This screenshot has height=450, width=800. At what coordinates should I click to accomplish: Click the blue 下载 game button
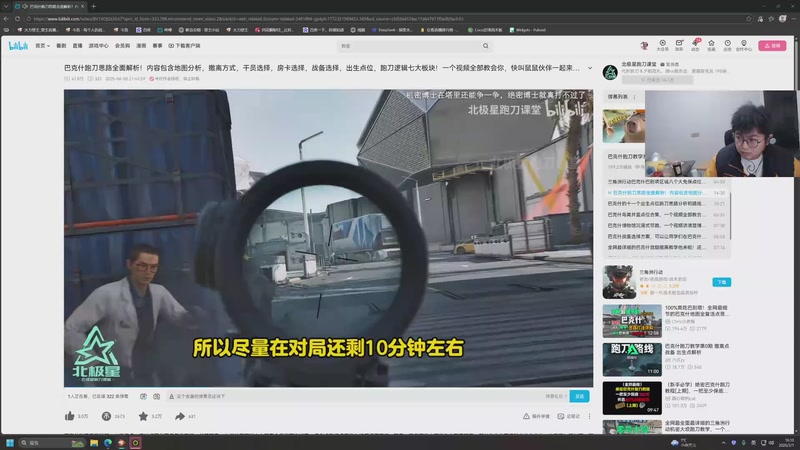click(x=721, y=282)
